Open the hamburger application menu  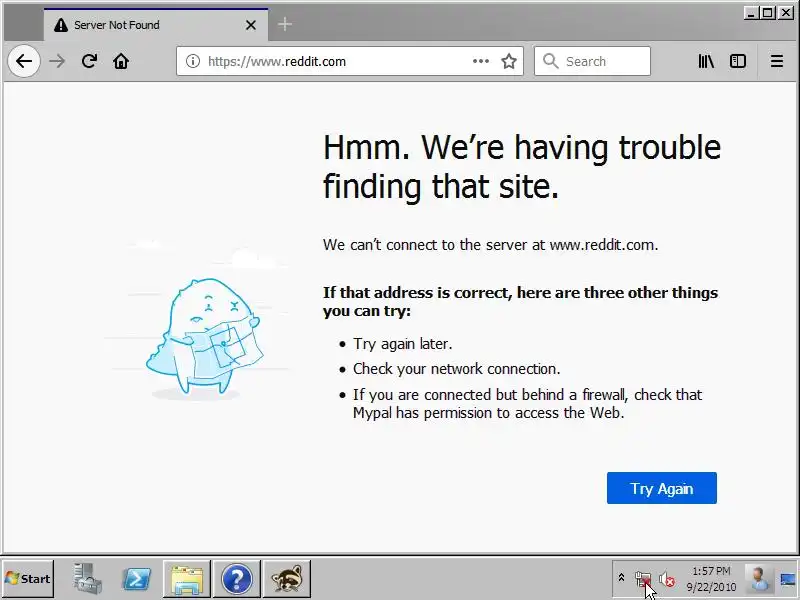777,61
